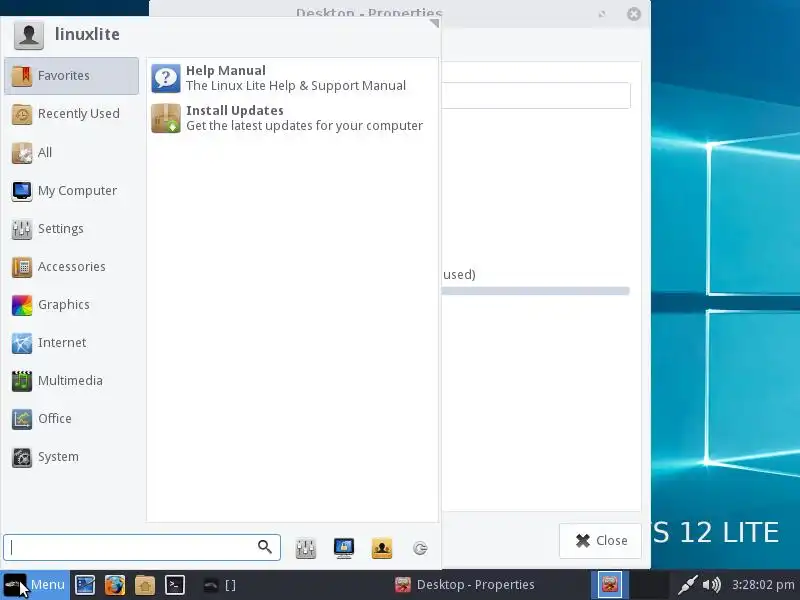Launch the Help Manual

click(x=292, y=78)
